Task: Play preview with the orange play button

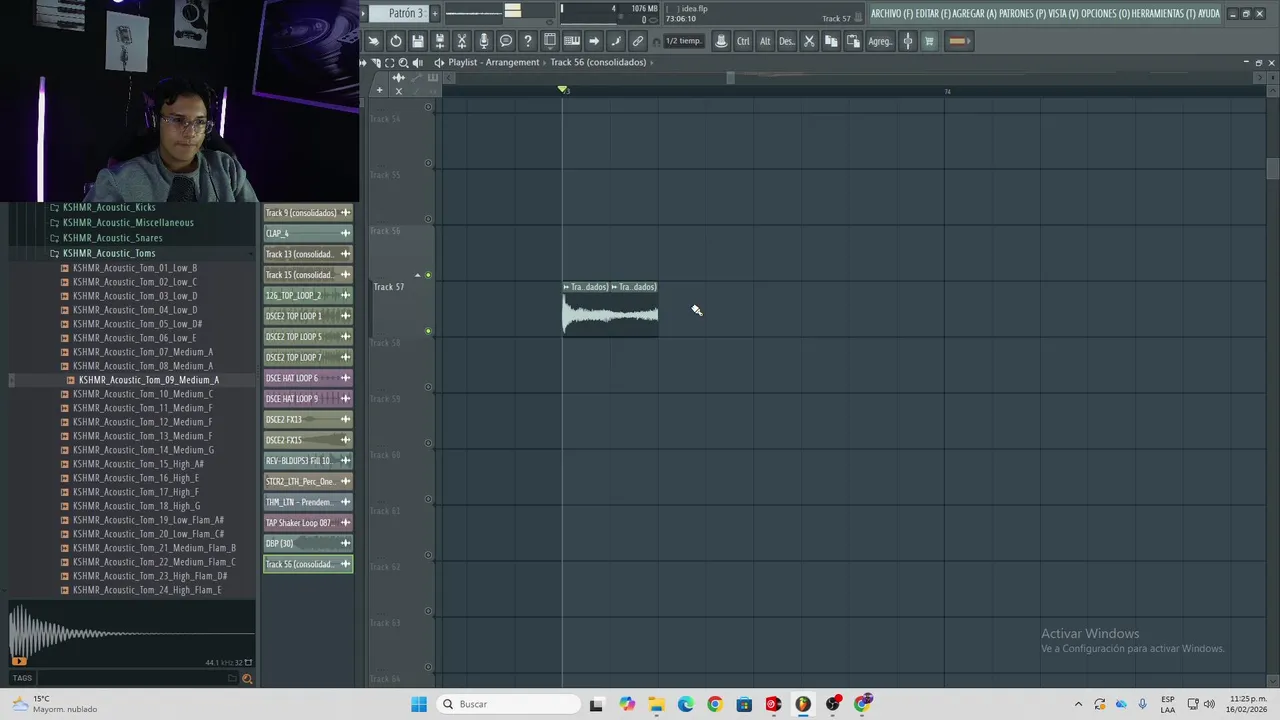Action: [18, 661]
